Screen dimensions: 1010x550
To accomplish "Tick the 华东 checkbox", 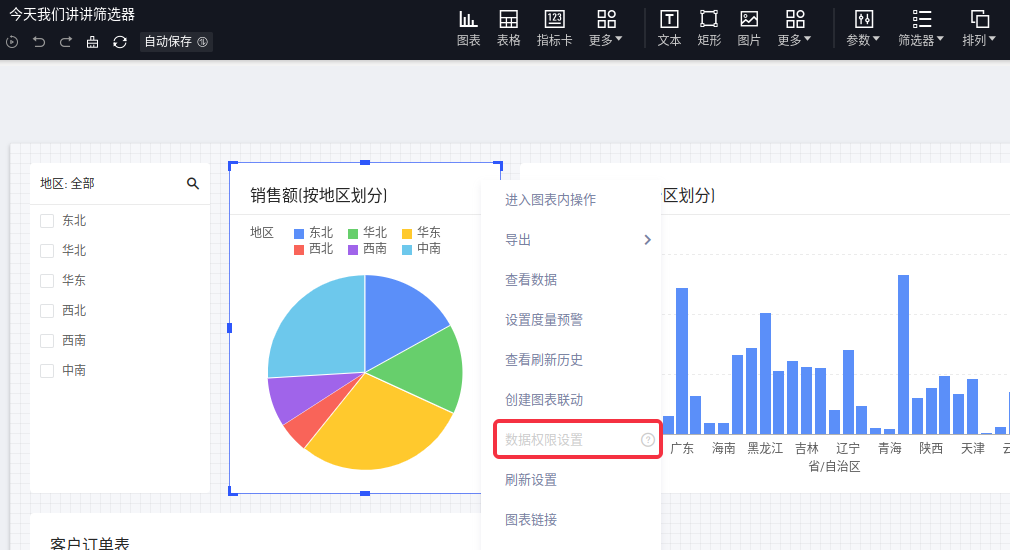I will tap(47, 281).
